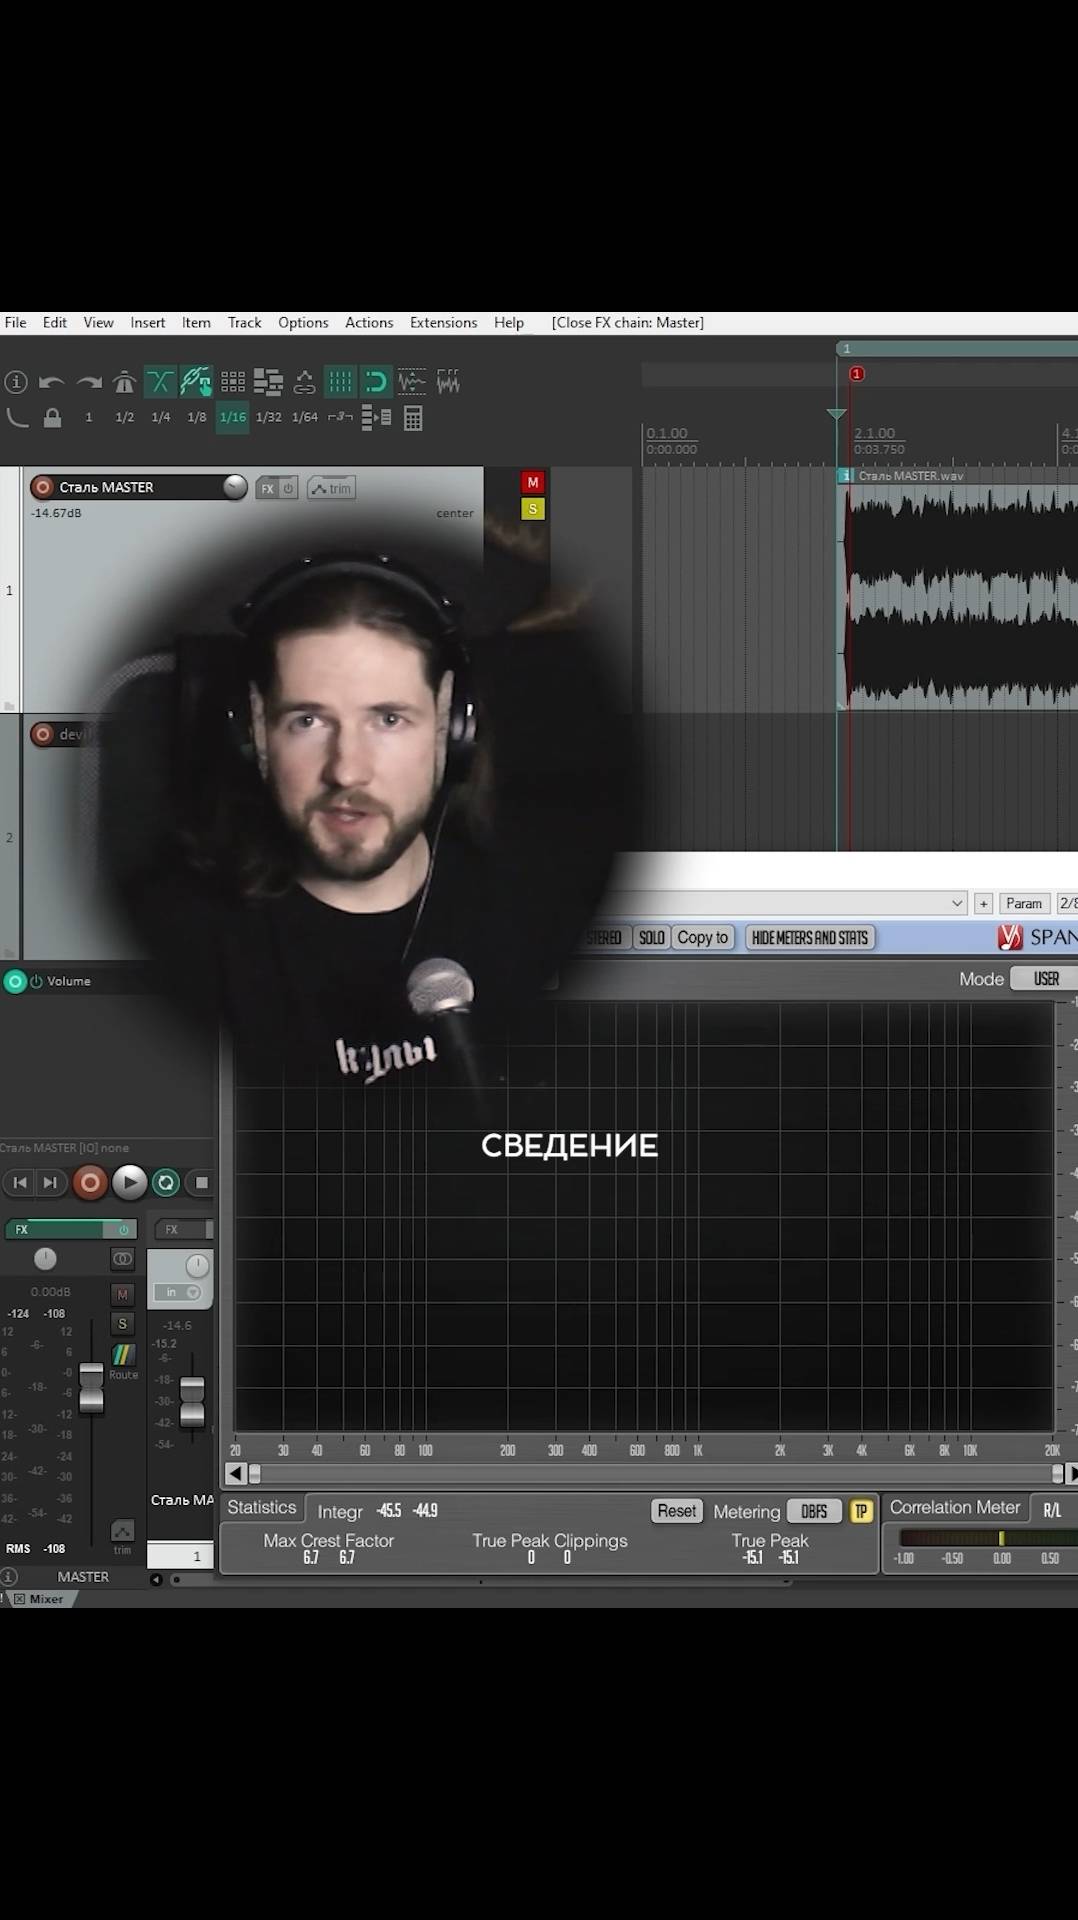Open the View menu
The image size is (1078, 1920).
point(98,322)
